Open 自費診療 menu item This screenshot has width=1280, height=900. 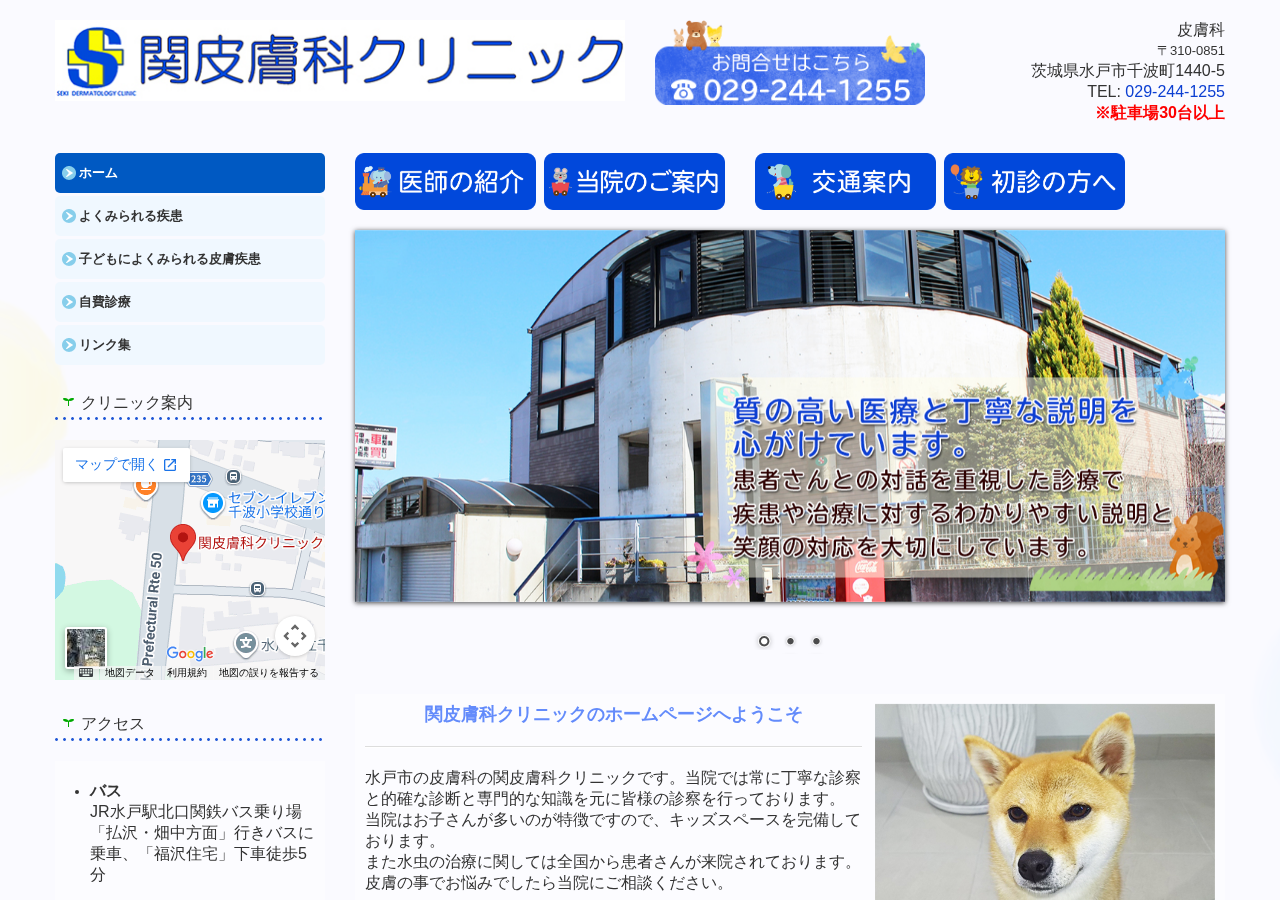point(190,302)
